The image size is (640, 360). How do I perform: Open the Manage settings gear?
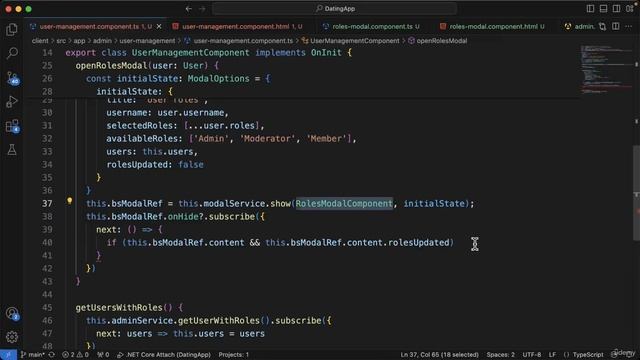tap(12, 337)
